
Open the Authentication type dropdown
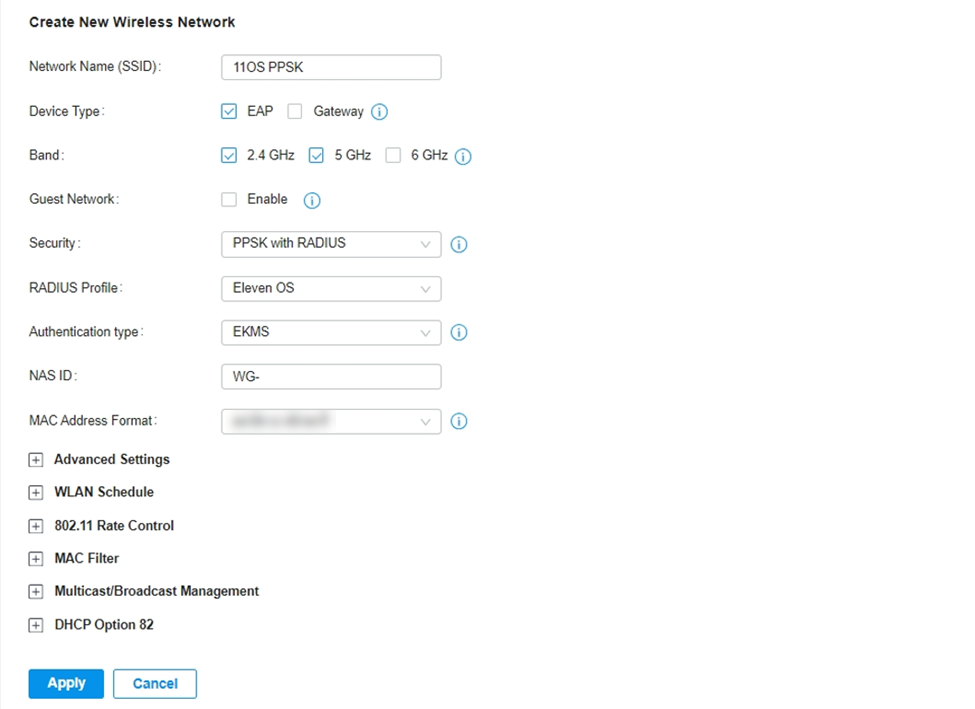pyautogui.click(x=330, y=332)
